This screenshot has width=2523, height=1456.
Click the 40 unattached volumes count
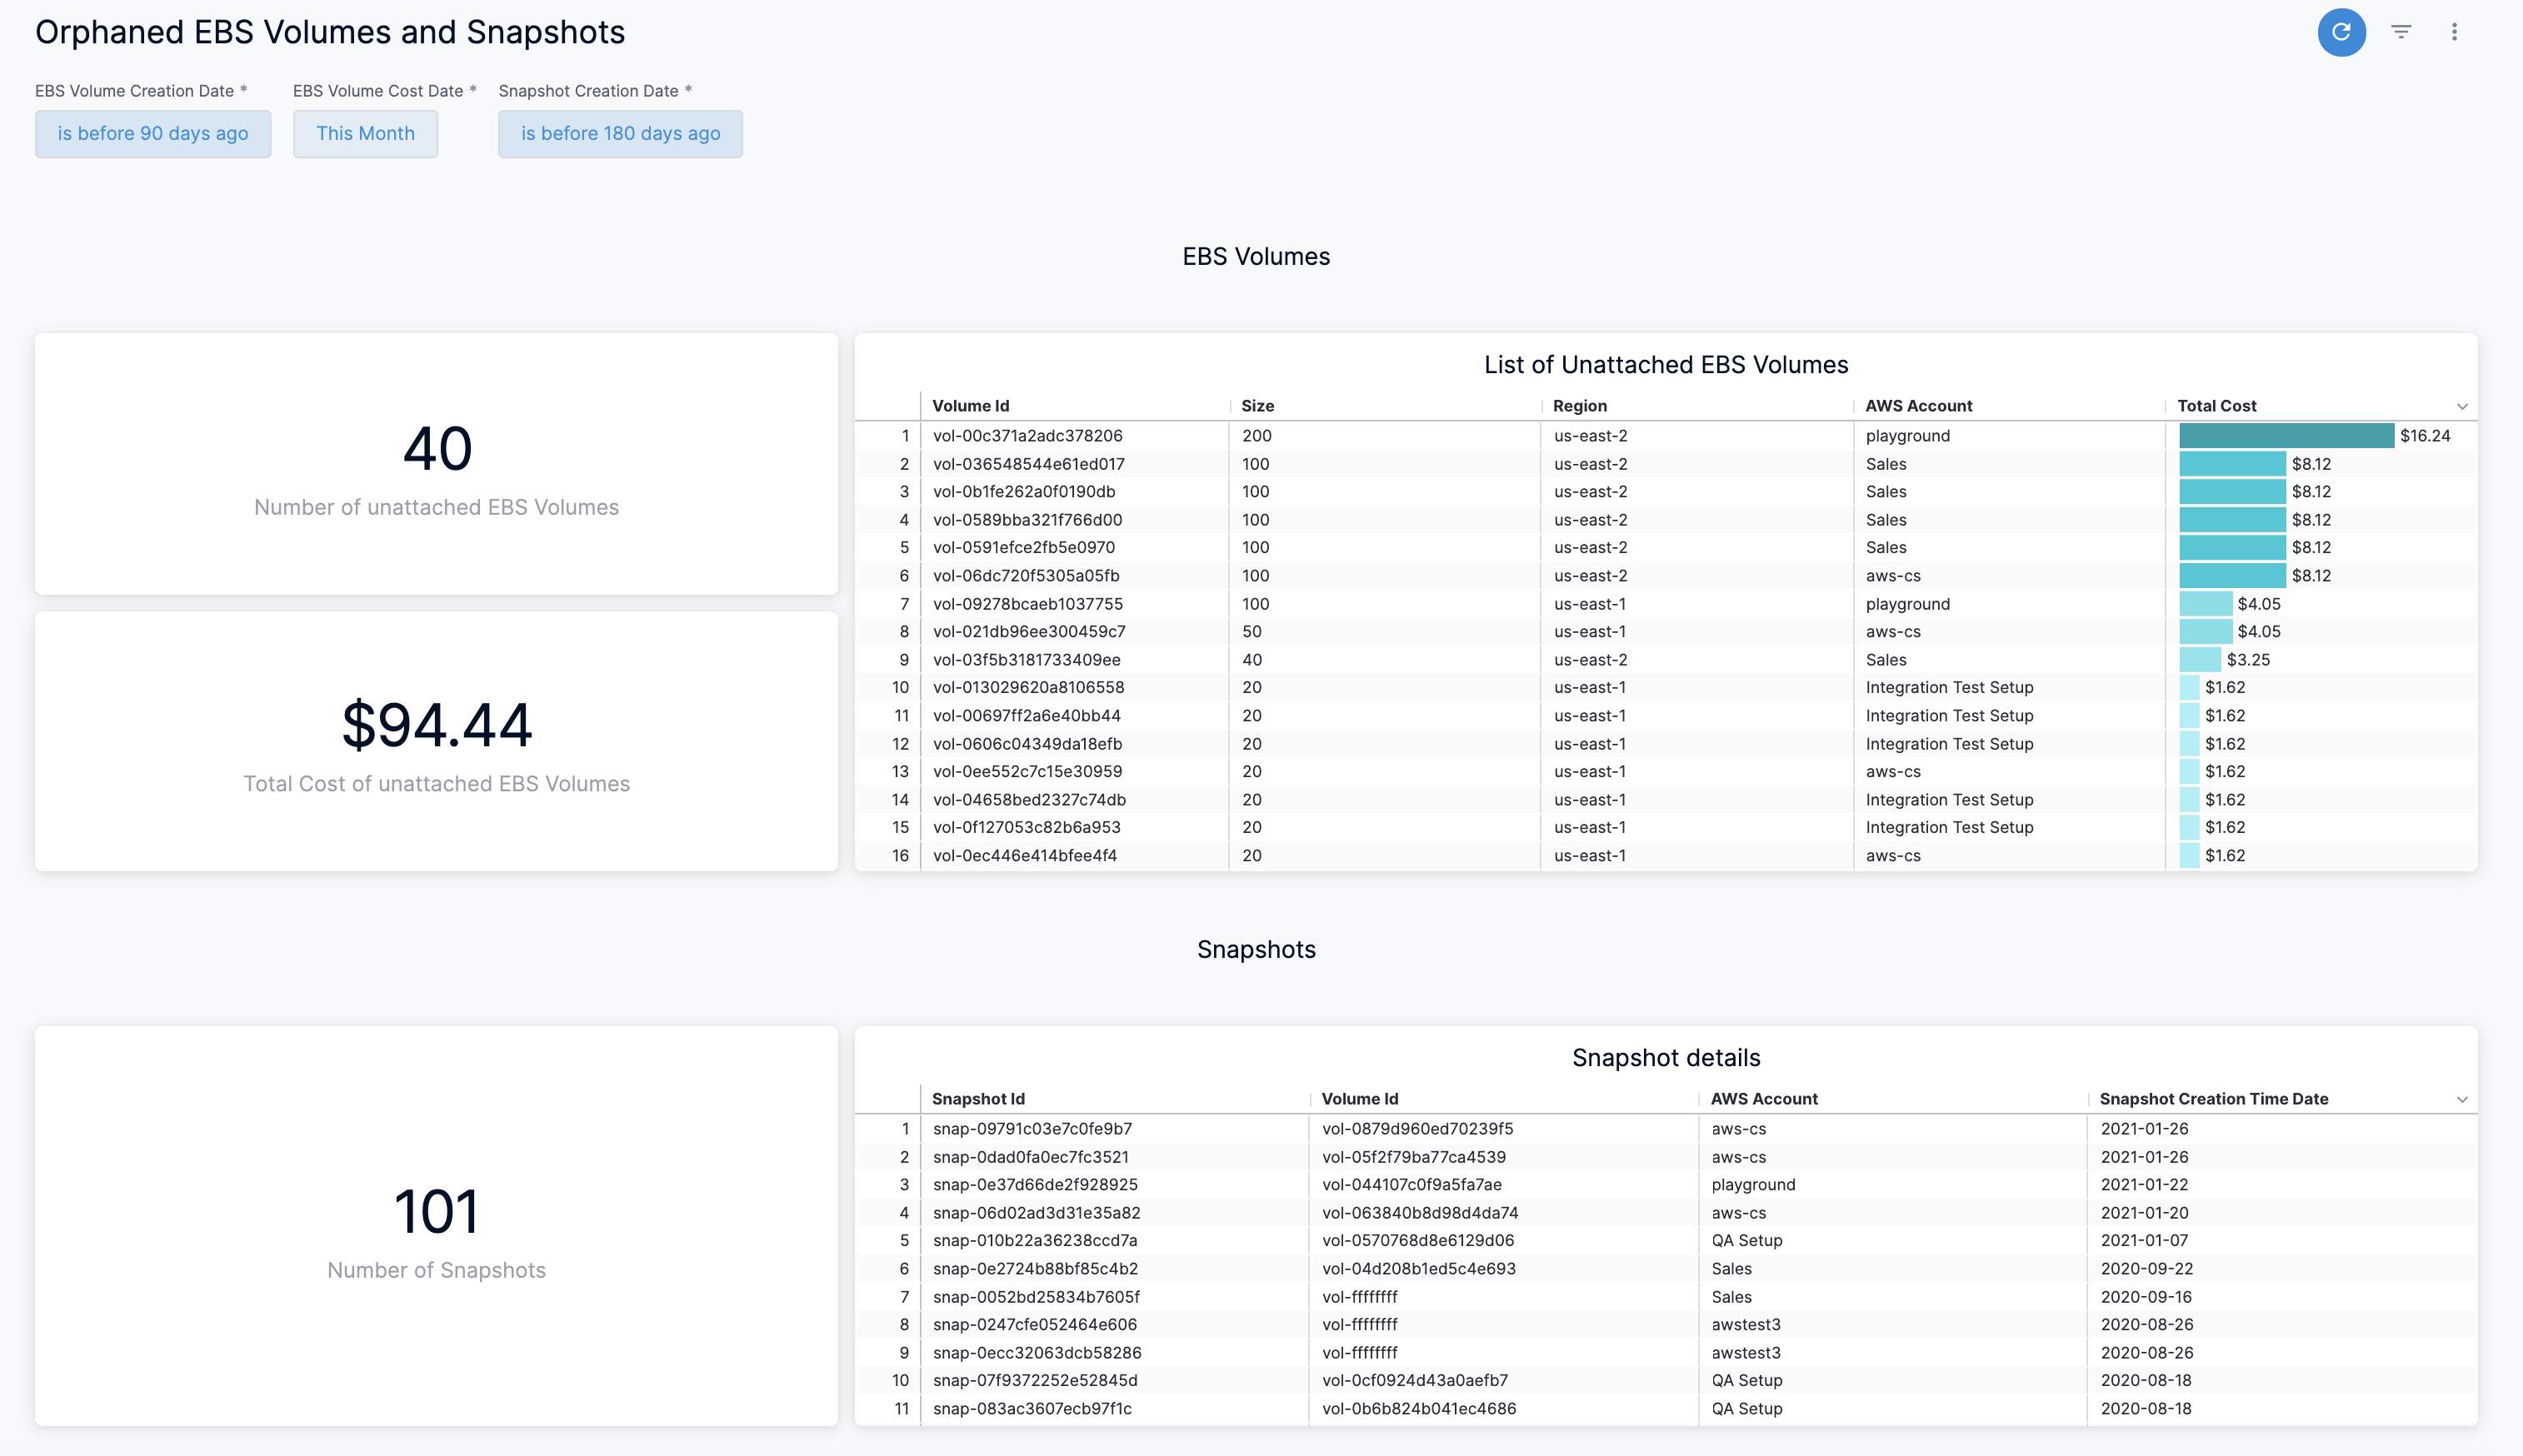pos(437,449)
